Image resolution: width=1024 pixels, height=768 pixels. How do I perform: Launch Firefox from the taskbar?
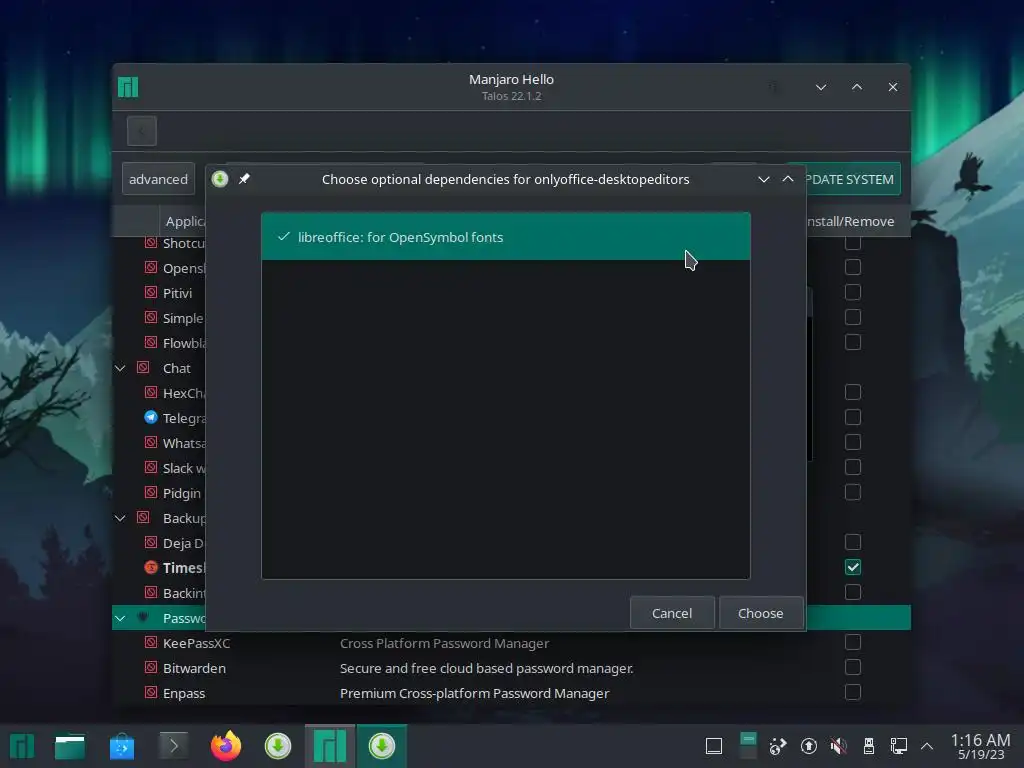tap(226, 746)
